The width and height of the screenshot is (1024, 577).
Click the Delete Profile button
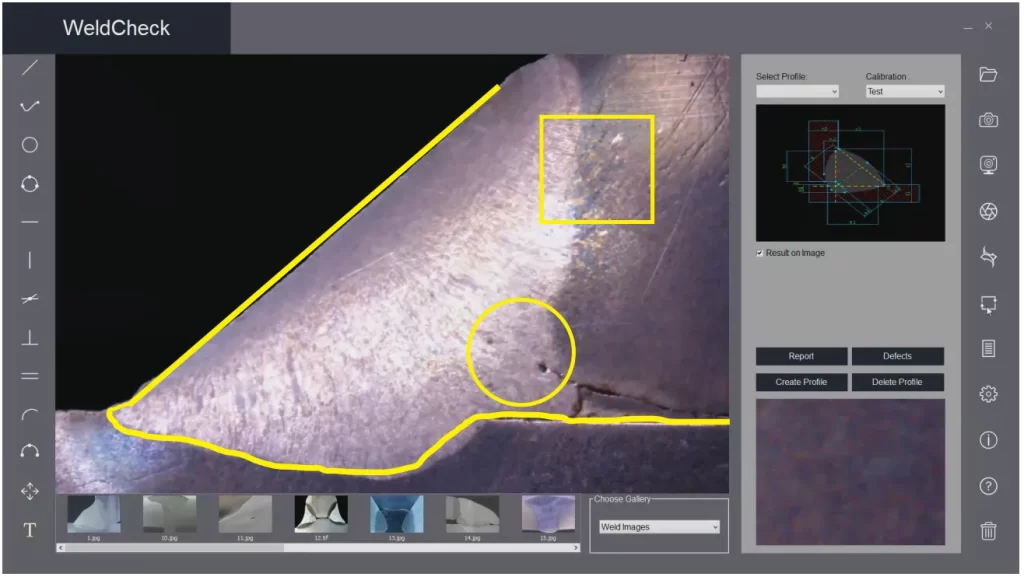coord(897,382)
